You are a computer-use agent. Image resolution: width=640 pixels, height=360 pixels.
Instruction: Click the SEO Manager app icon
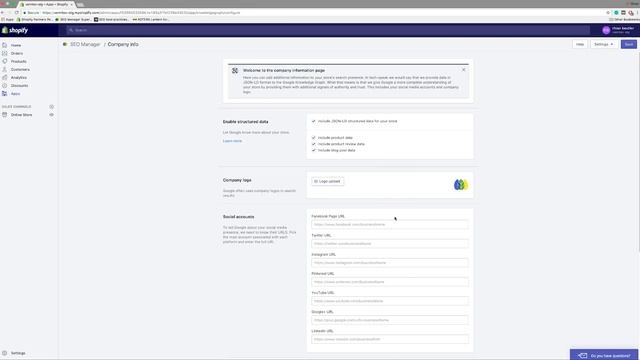click(x=65, y=44)
